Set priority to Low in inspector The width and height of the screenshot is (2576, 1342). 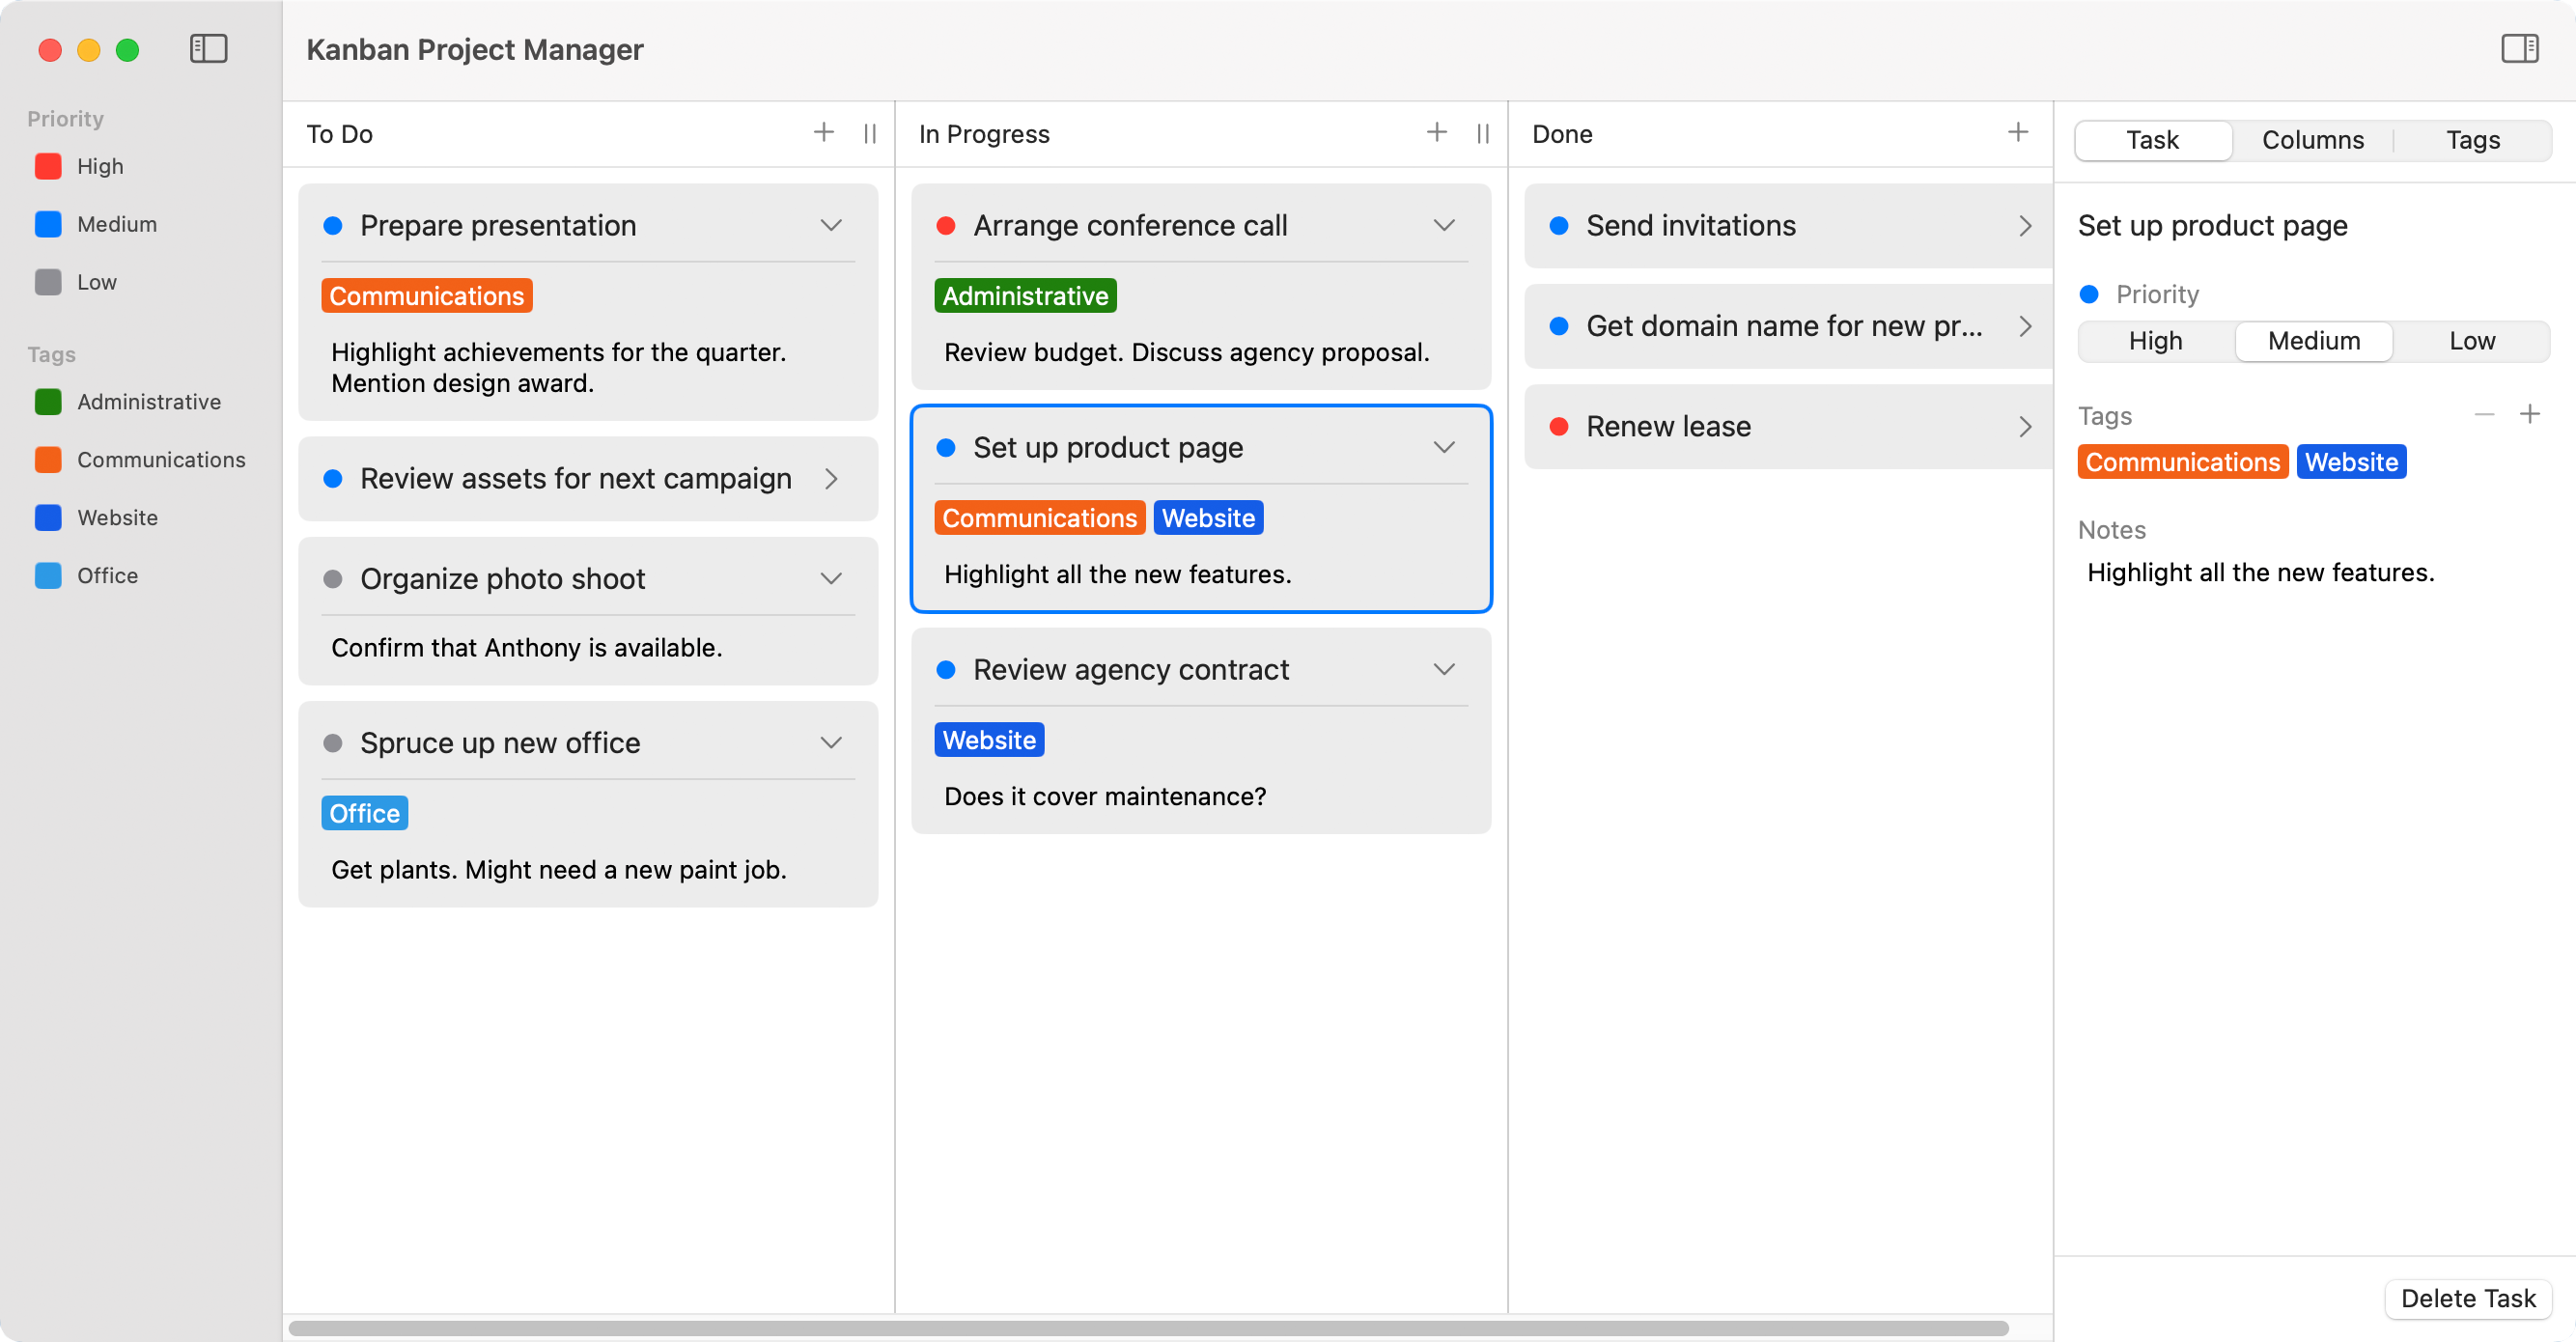2471,341
